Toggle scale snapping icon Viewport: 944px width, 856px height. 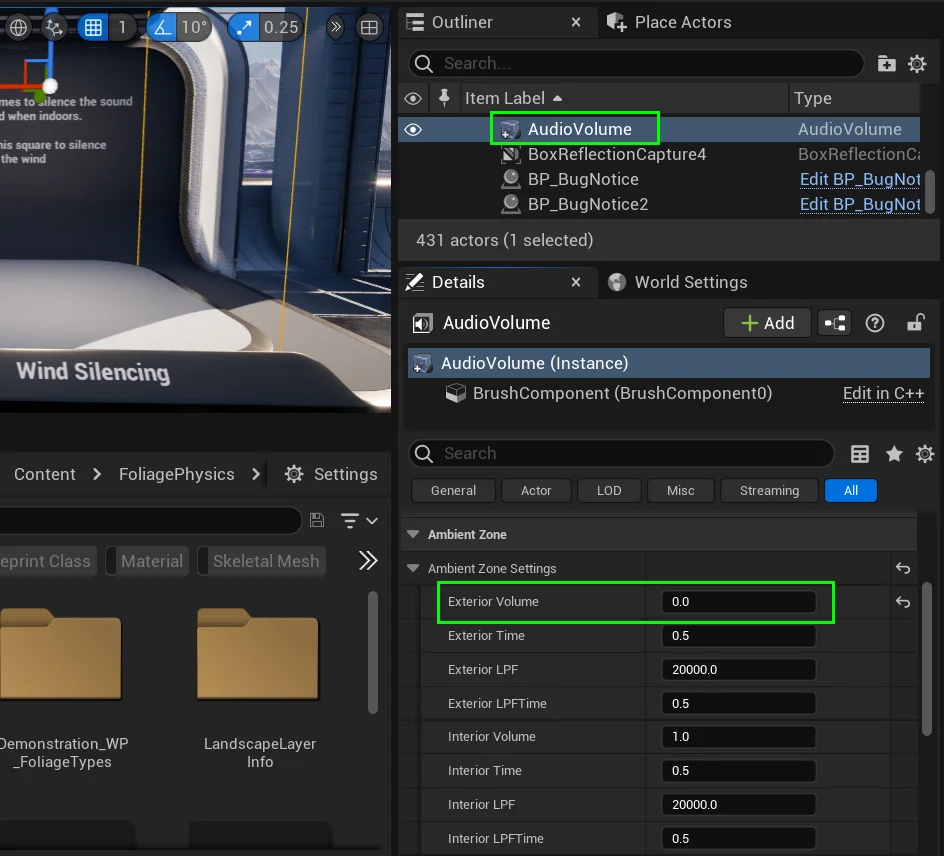243,27
